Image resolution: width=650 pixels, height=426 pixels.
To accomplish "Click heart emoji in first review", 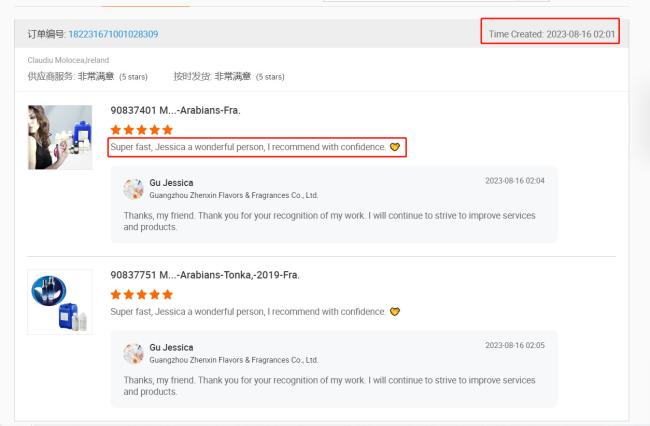I will 395,147.
